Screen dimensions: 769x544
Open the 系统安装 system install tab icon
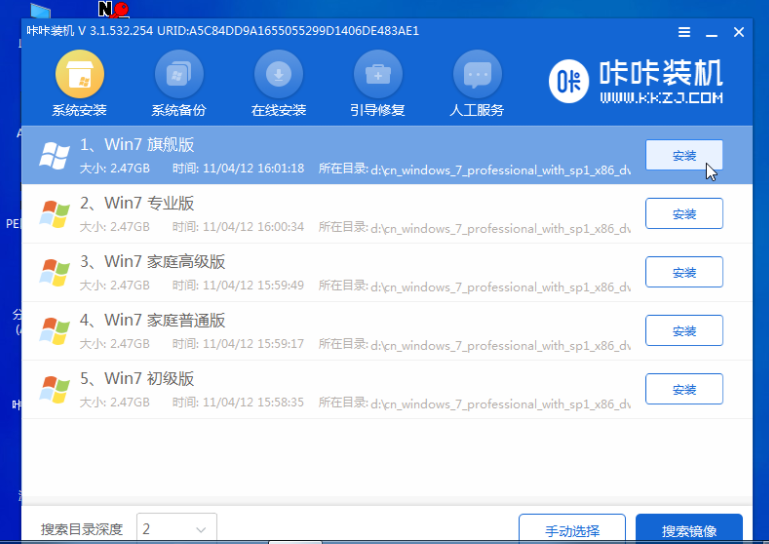[x=79, y=75]
